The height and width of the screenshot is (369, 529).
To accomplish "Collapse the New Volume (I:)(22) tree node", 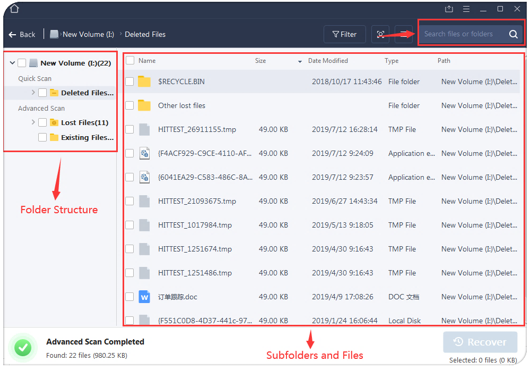I will coord(12,63).
